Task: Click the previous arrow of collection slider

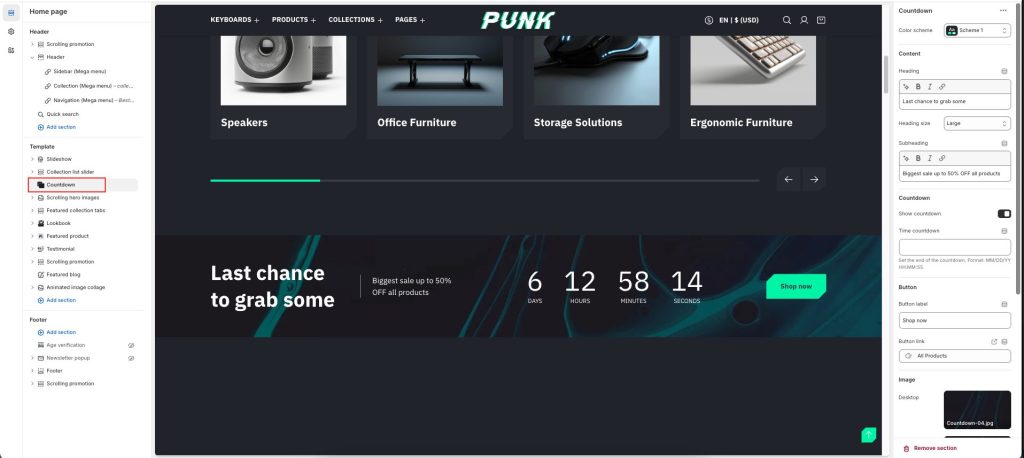Action: [x=788, y=180]
